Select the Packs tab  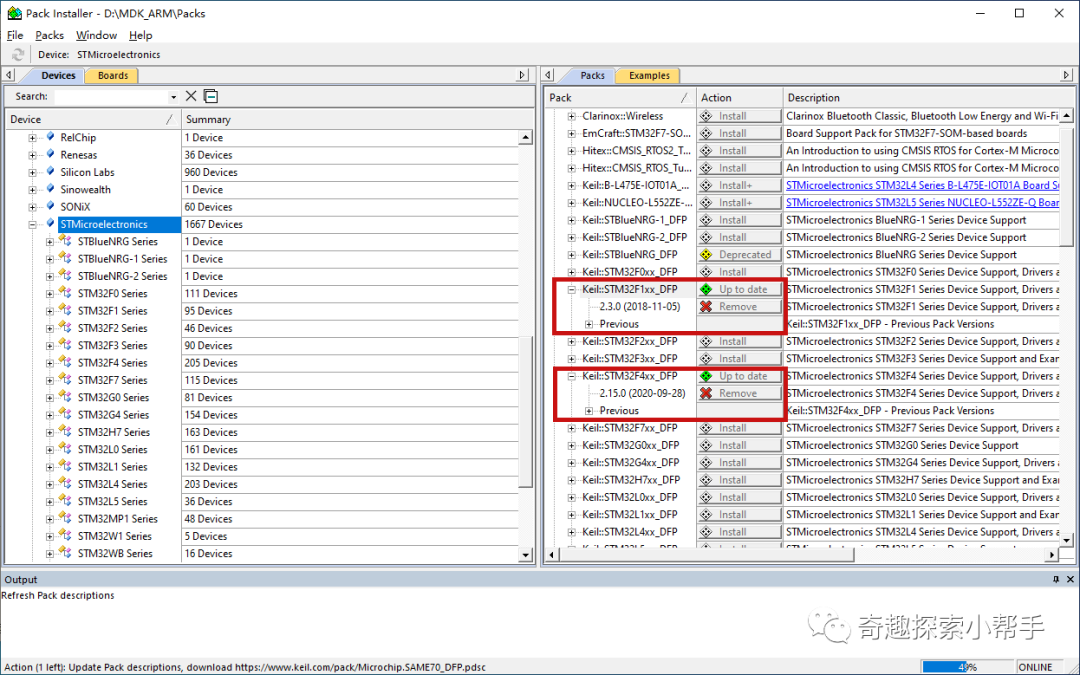[x=592, y=76]
